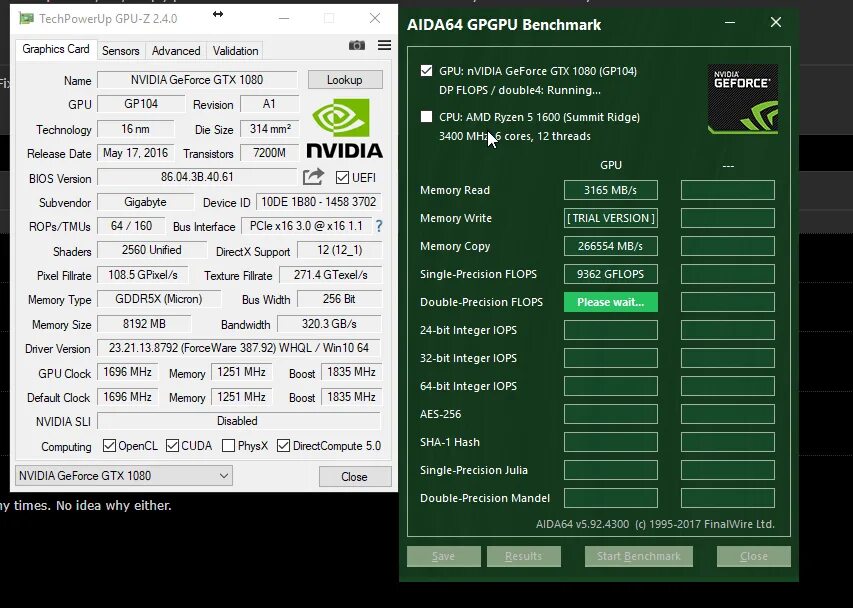
Task: Click the Bandwidth 320.3 GB/s field
Action: tap(329, 324)
